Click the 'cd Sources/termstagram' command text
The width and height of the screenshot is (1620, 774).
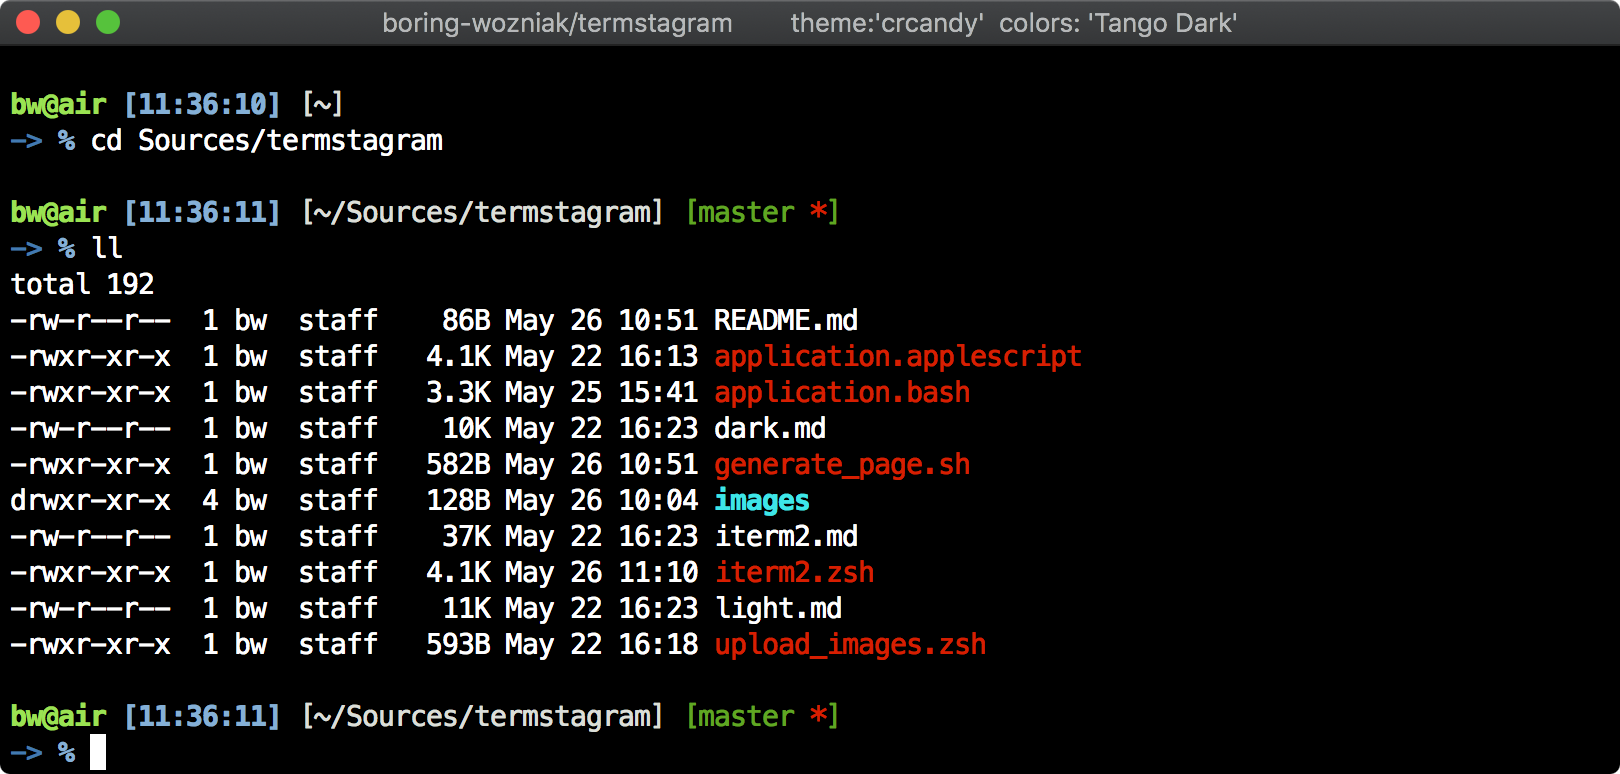pyautogui.click(x=267, y=140)
